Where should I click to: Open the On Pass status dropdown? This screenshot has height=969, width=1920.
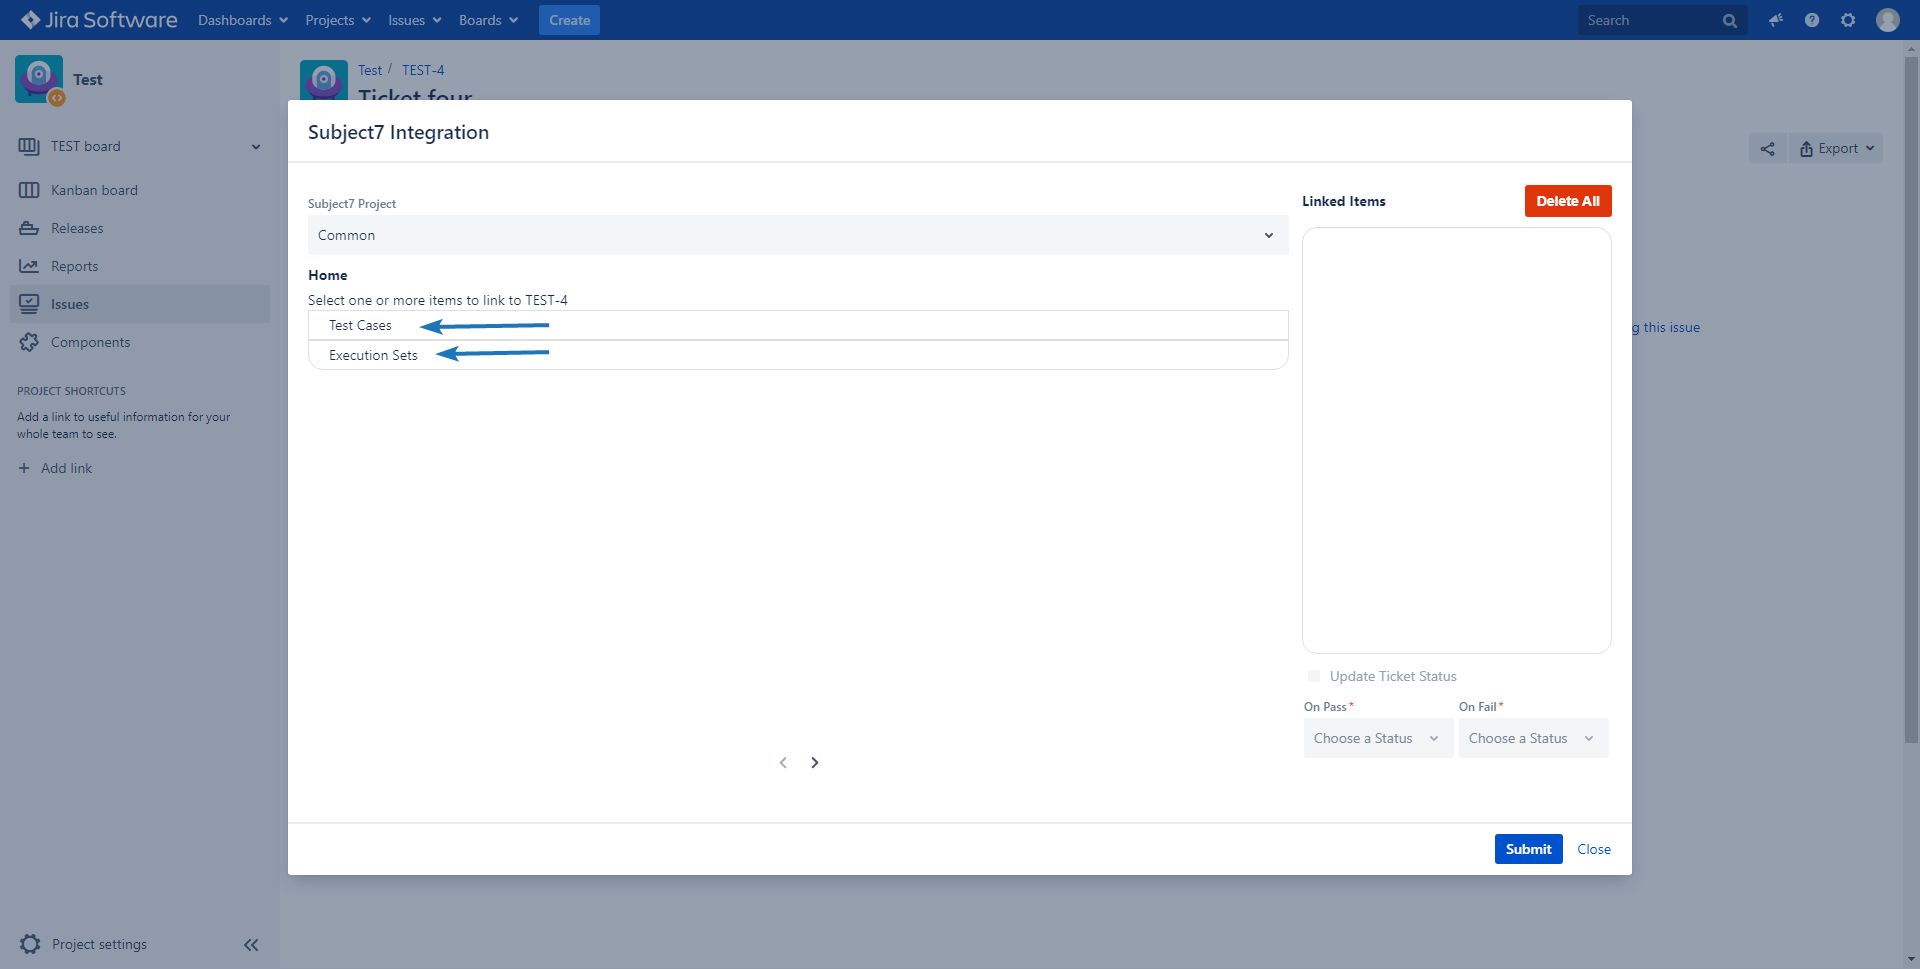click(x=1377, y=738)
